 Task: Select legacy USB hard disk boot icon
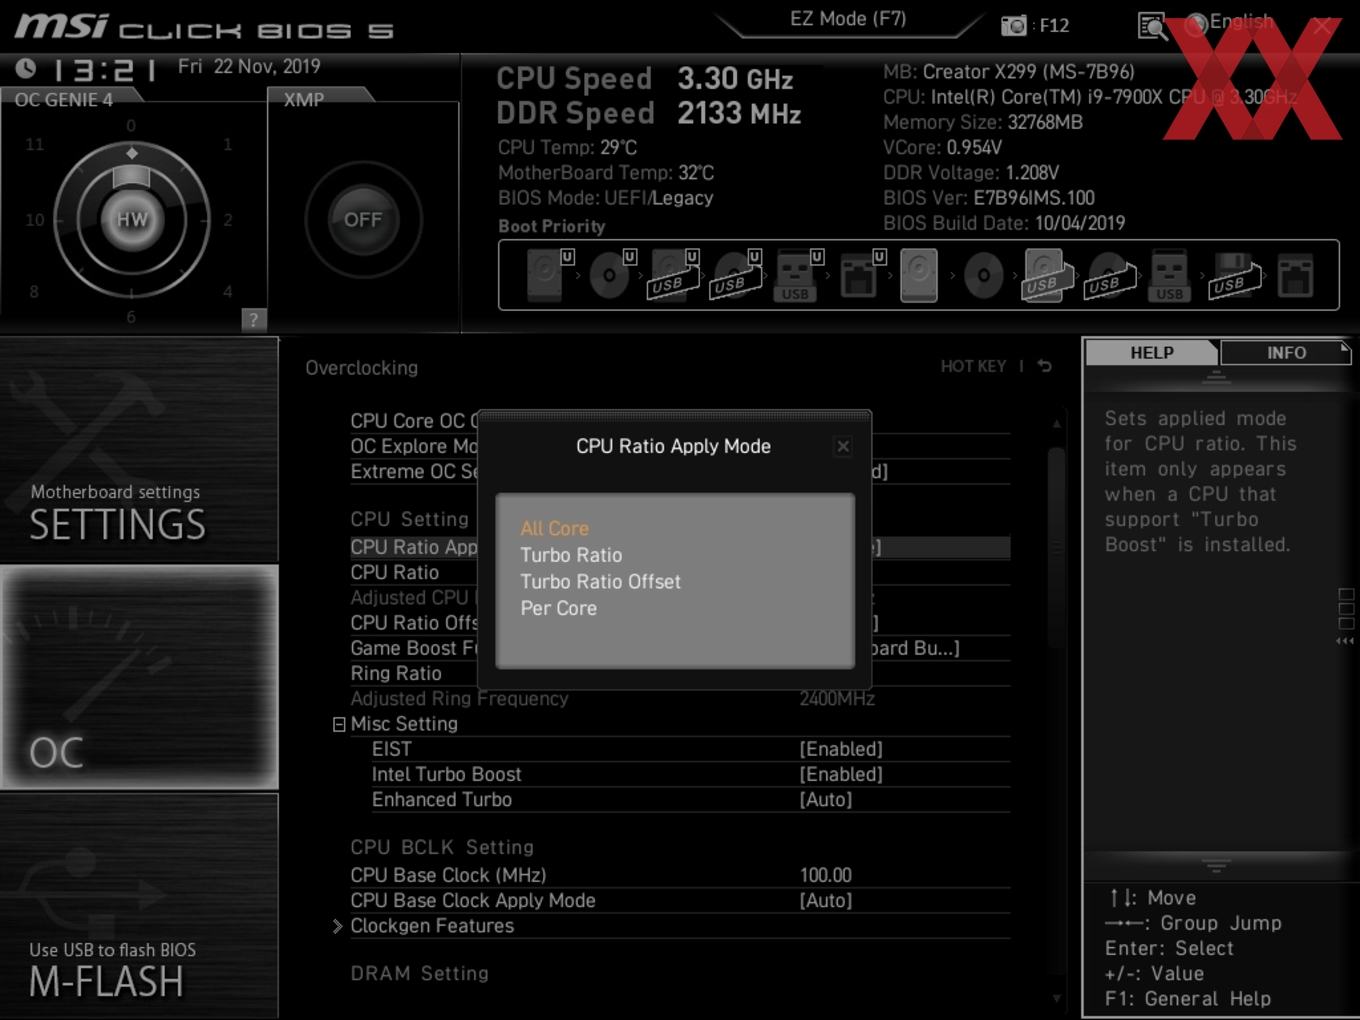click(1047, 275)
